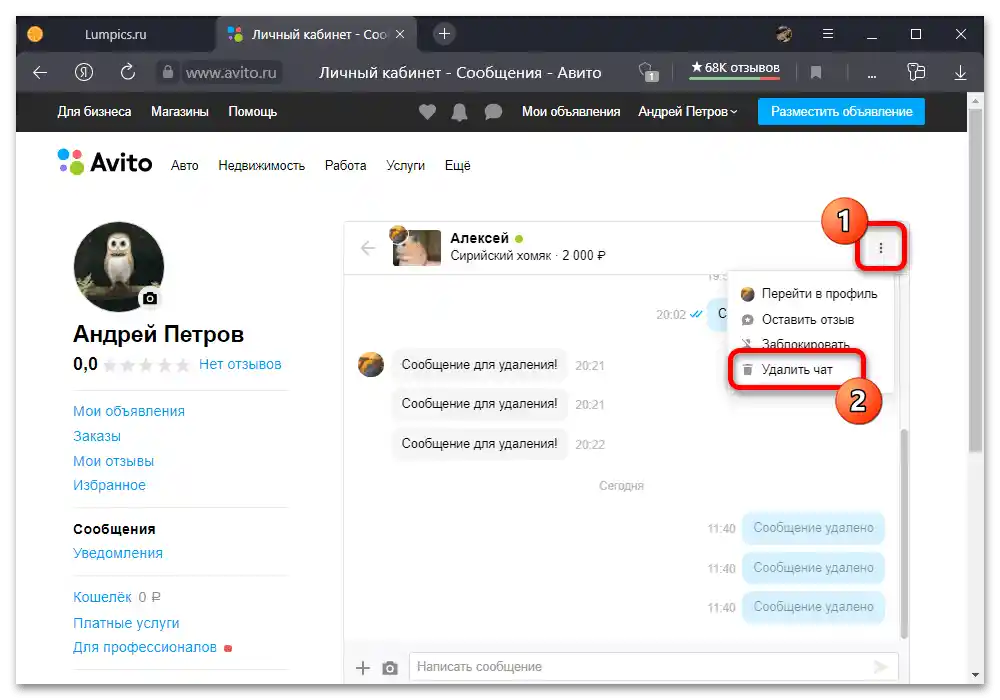1000x700 pixels.
Task: Click the 68K отзывов rating badge
Action: (x=735, y=70)
